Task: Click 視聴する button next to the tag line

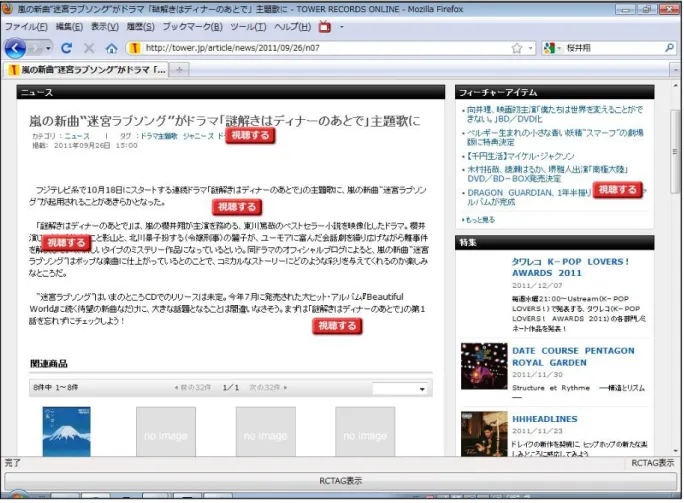Action: point(250,135)
